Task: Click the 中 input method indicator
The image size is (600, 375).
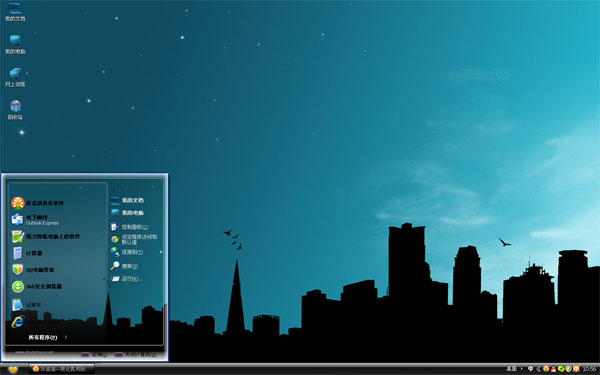Action: [x=530, y=368]
